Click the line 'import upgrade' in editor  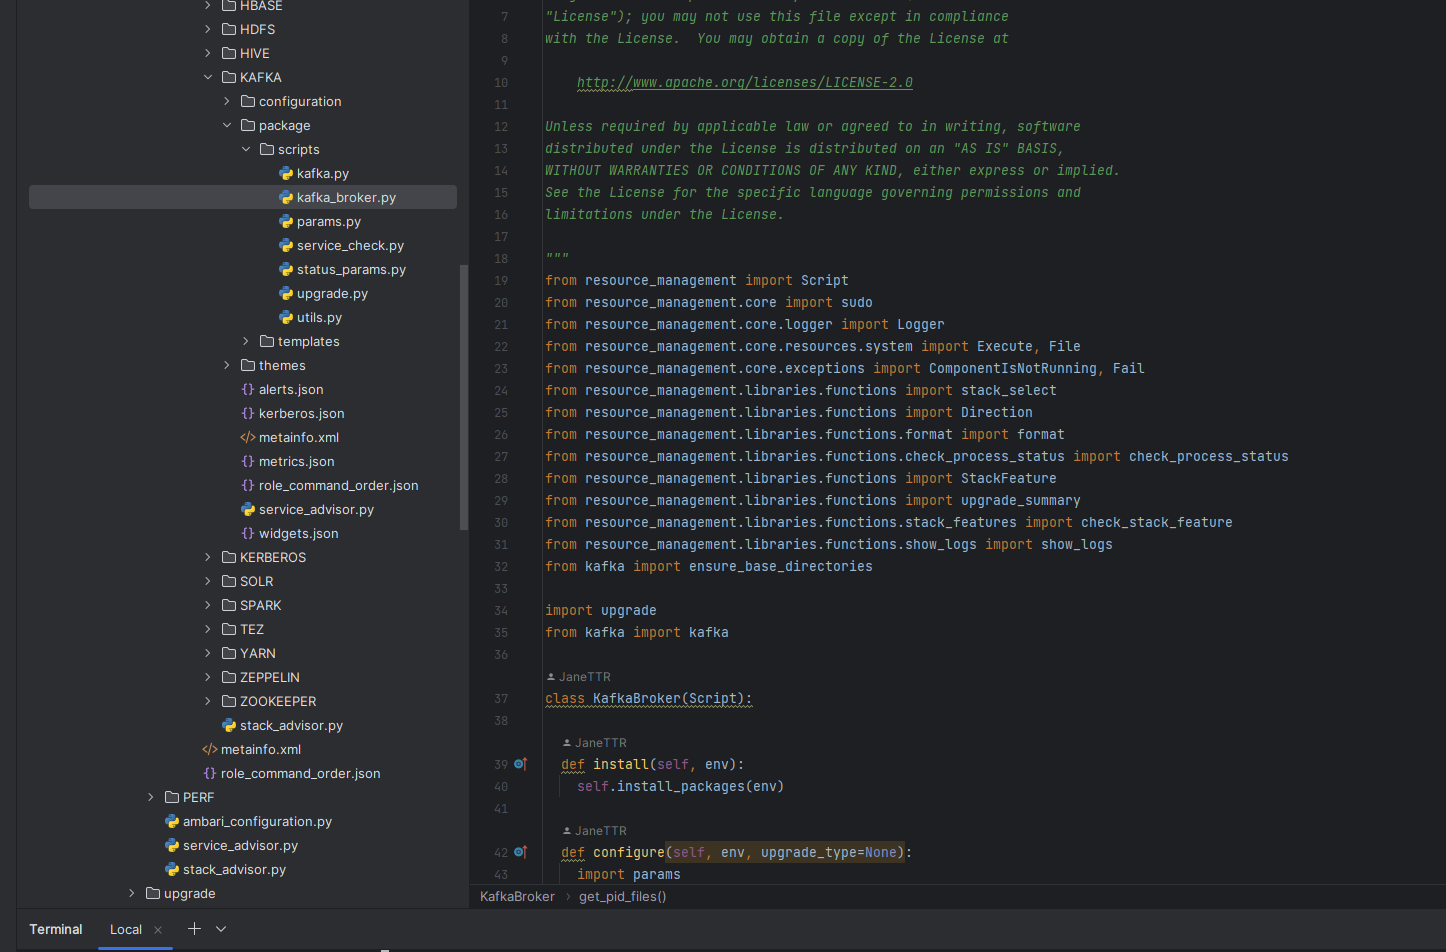(x=601, y=610)
